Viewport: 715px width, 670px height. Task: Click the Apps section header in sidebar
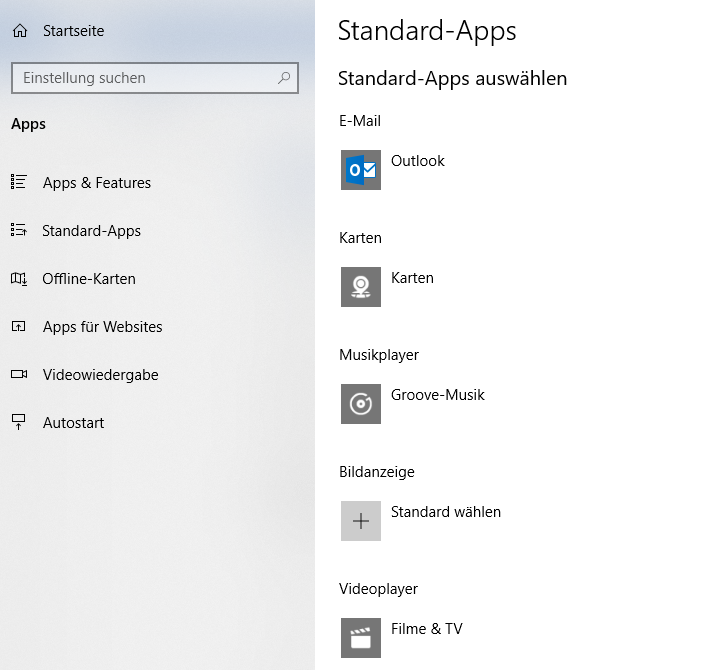click(28, 125)
